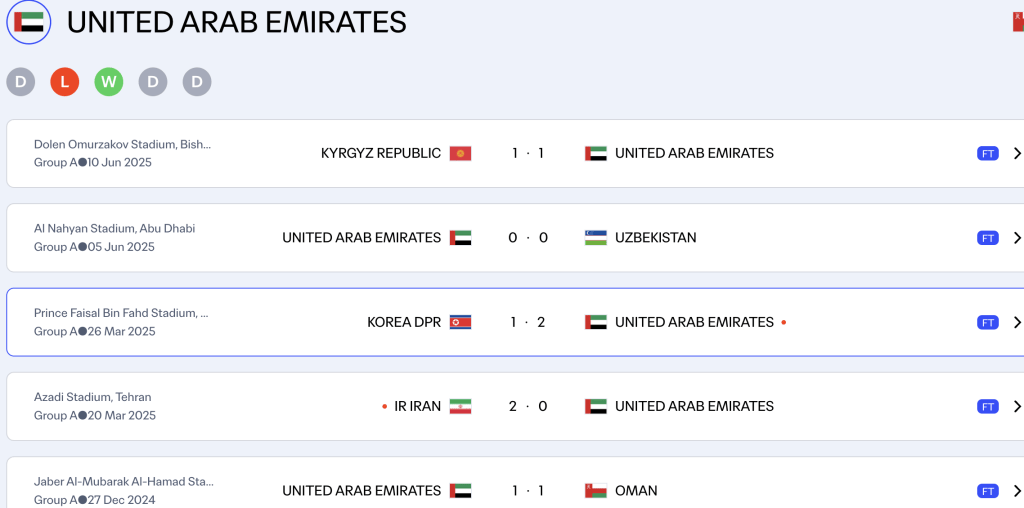Click the Kyrgyz Republic flag icon
The image size is (1024, 508).
pos(460,153)
